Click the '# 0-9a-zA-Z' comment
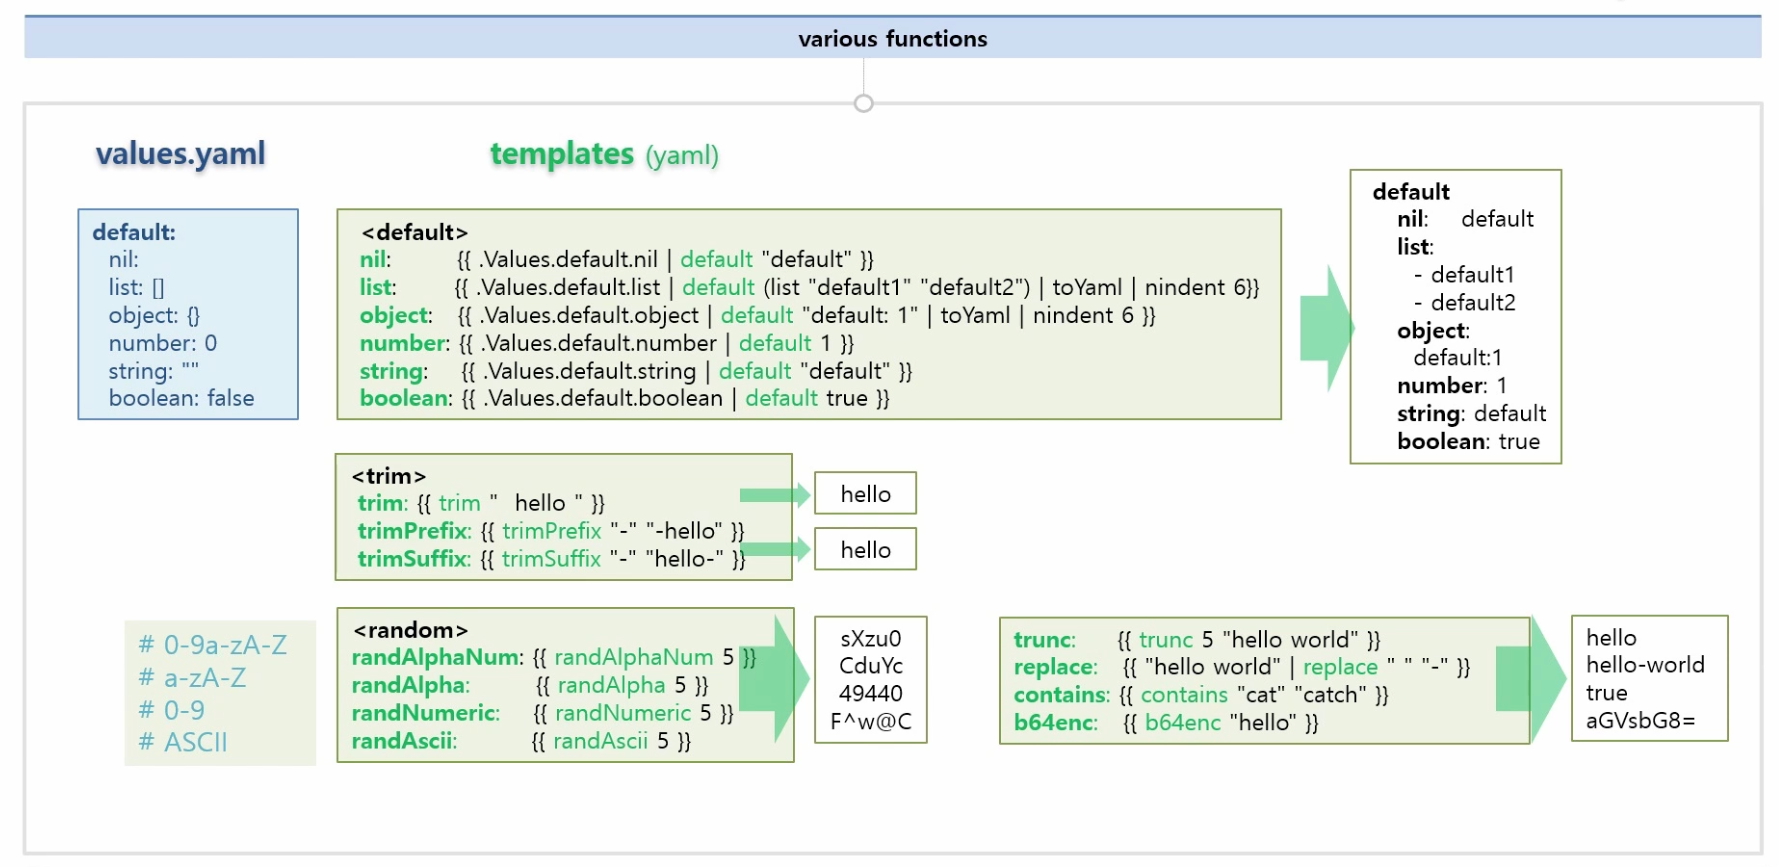This screenshot has width=1779, height=867. click(x=212, y=645)
